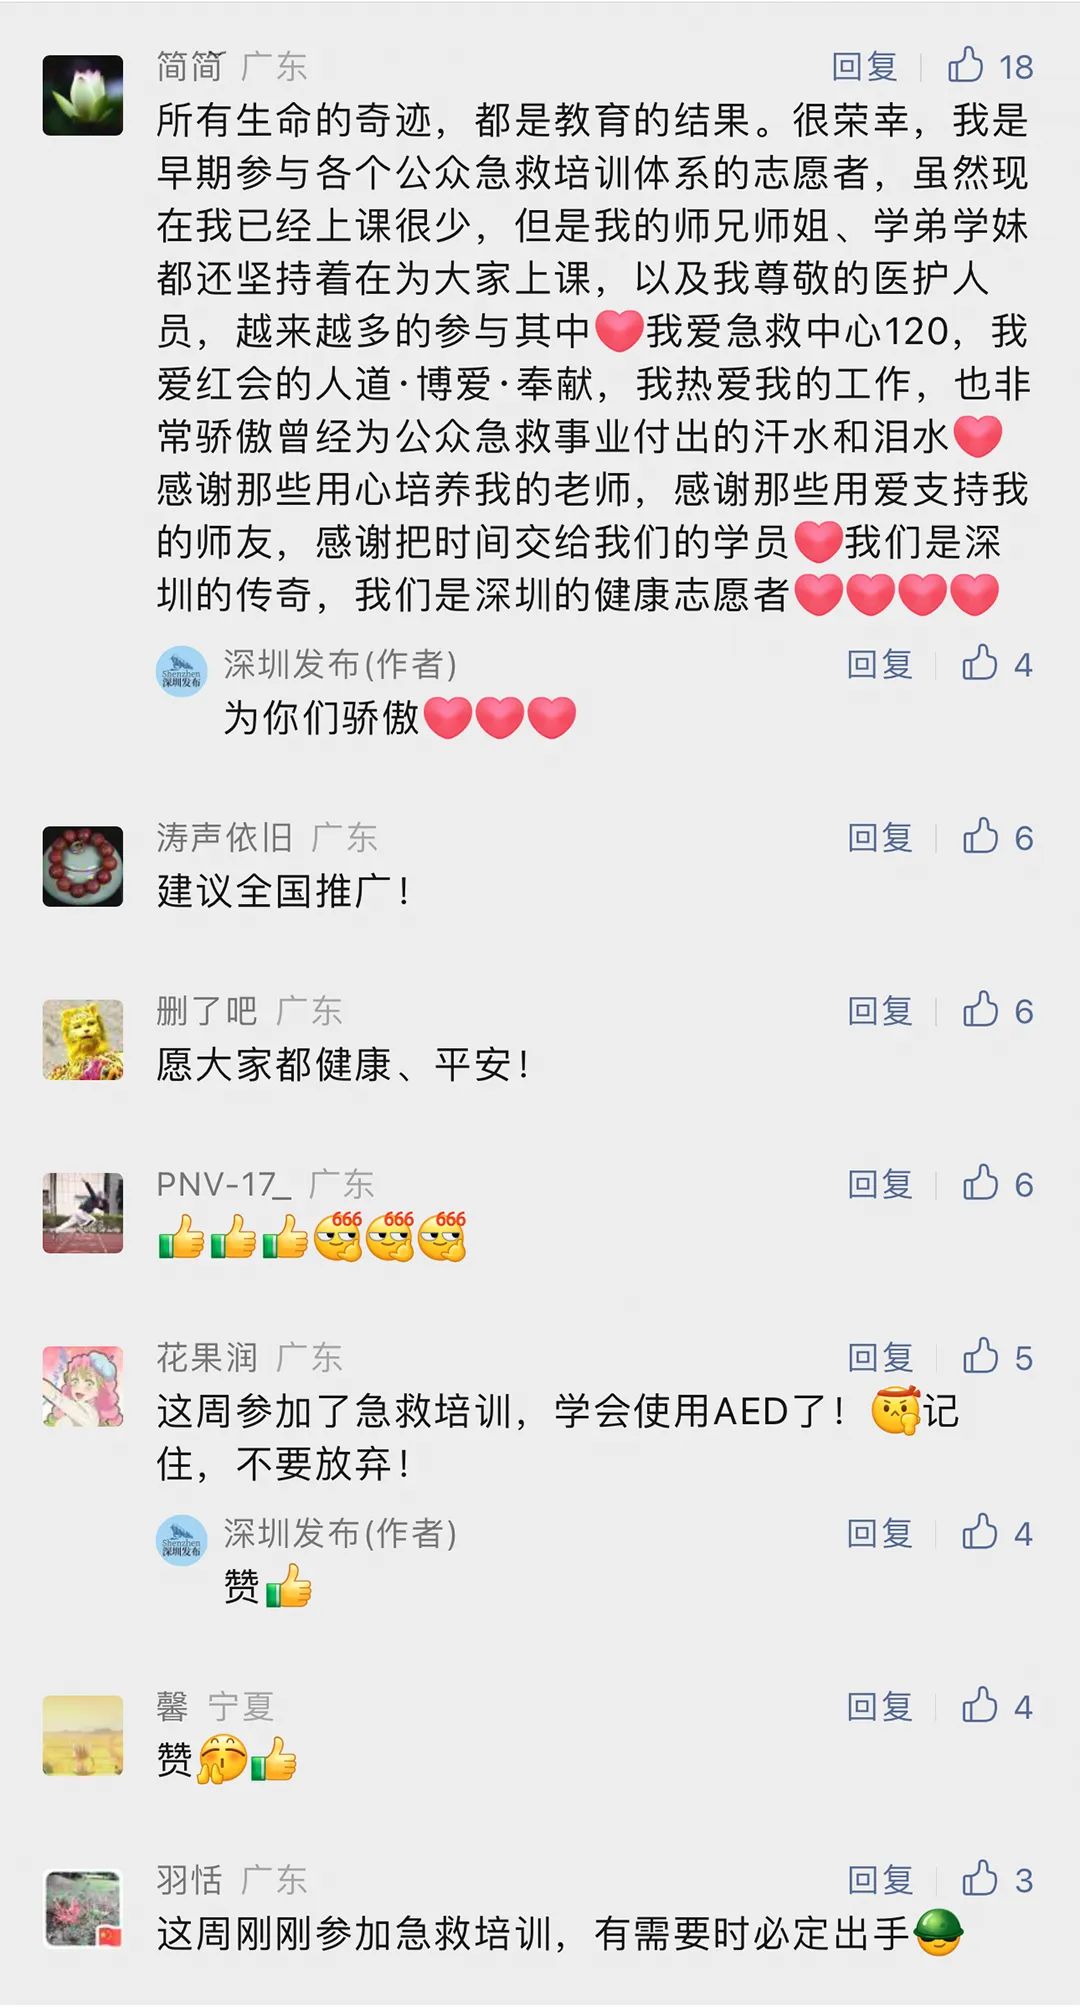Like PNV-17_'s emoji comment

tap(997, 1184)
